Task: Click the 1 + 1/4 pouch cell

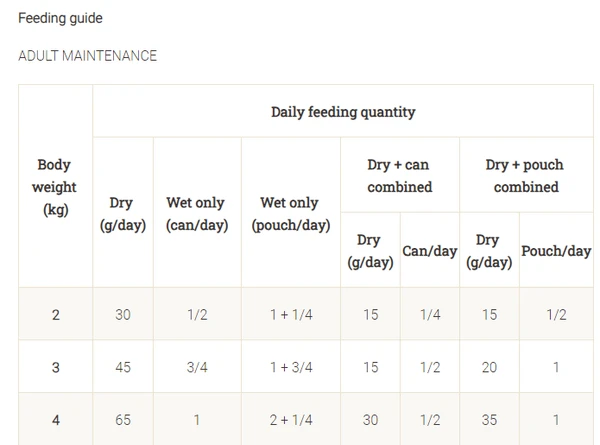Action: click(290, 314)
